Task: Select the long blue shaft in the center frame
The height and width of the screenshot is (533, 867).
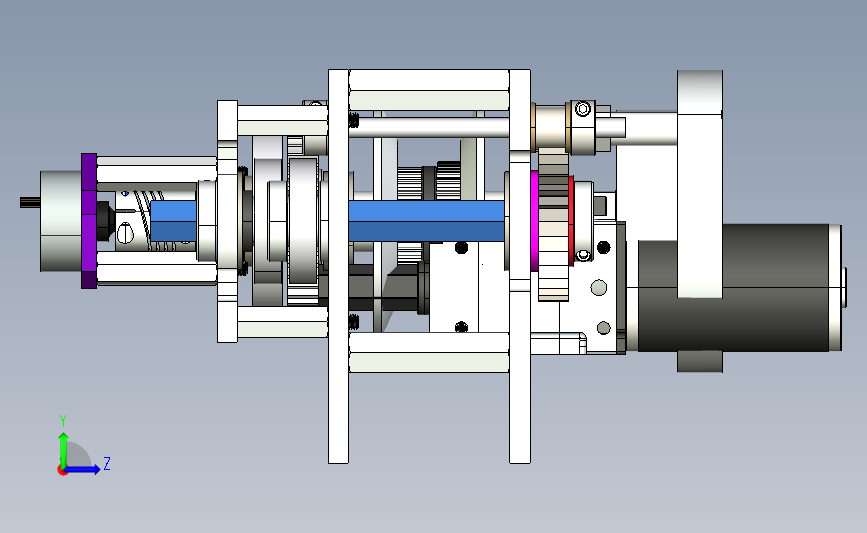Action: 426,221
